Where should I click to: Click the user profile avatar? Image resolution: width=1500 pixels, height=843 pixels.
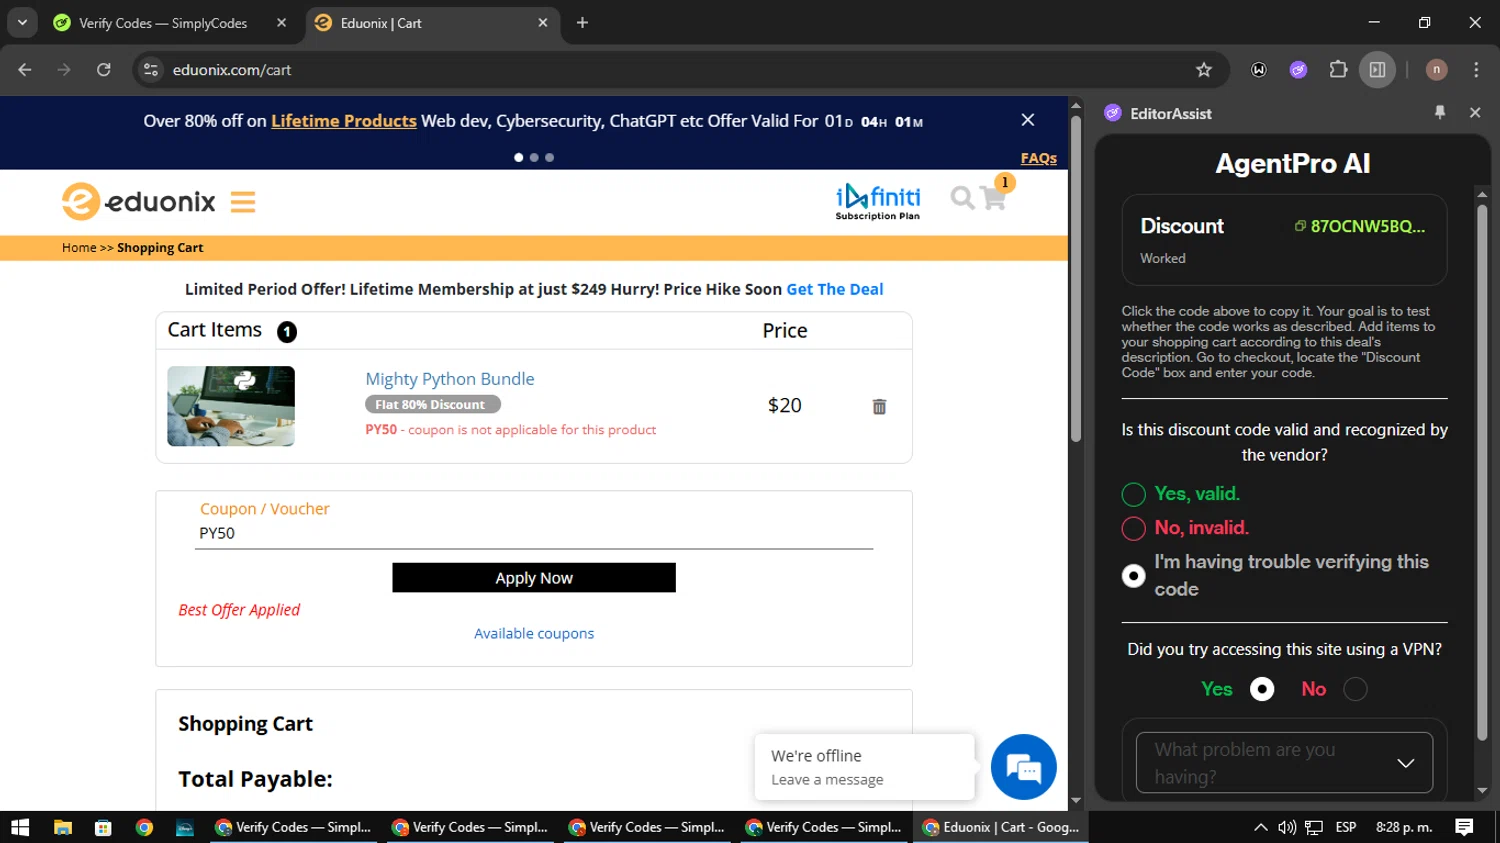tap(1436, 70)
